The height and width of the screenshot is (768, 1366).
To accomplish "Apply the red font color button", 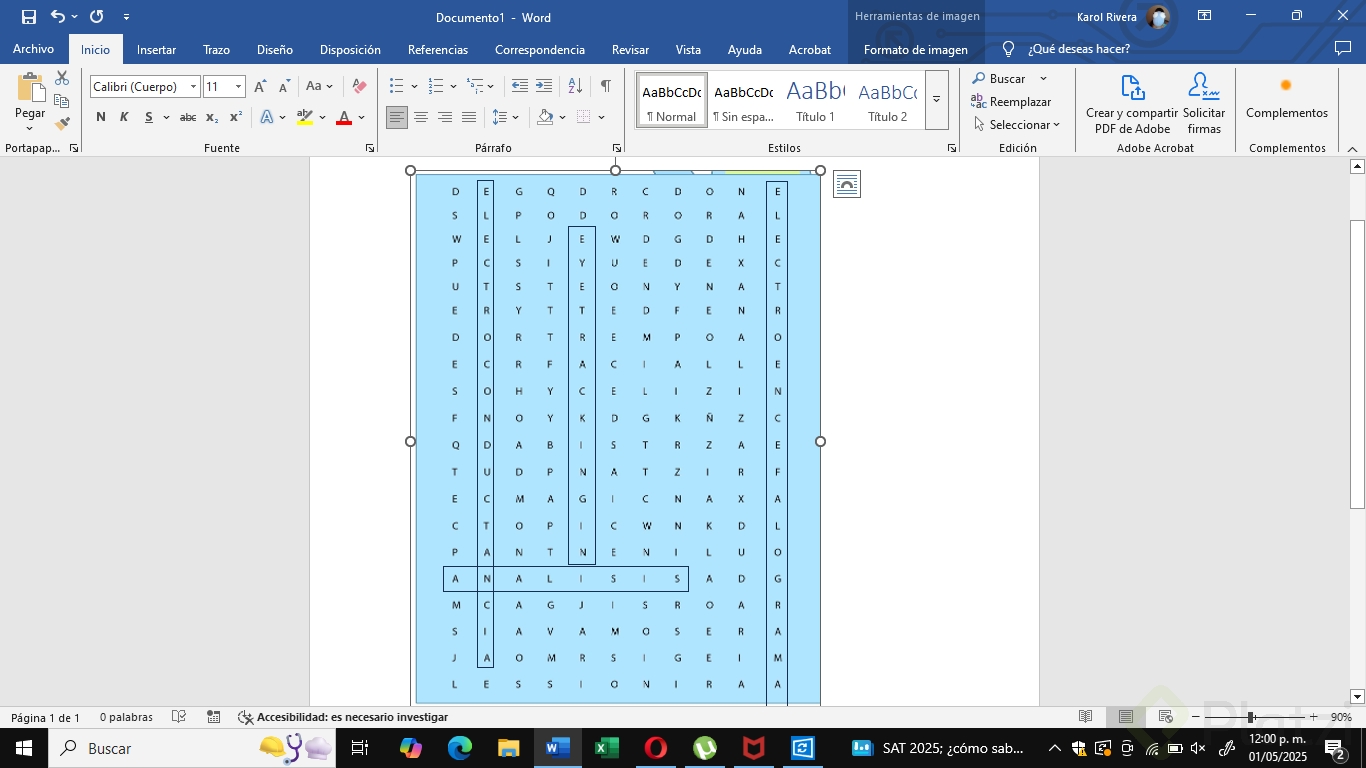I will pos(344,118).
